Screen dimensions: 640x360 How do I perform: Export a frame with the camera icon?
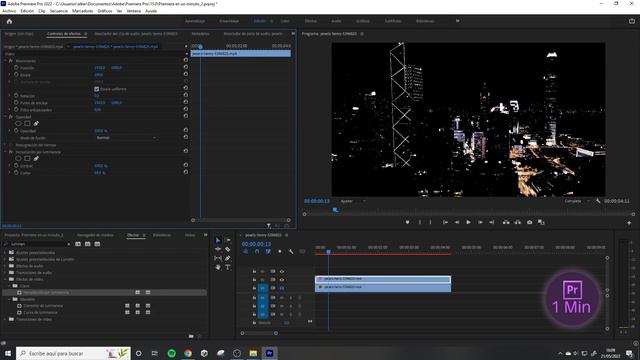(x=529, y=222)
